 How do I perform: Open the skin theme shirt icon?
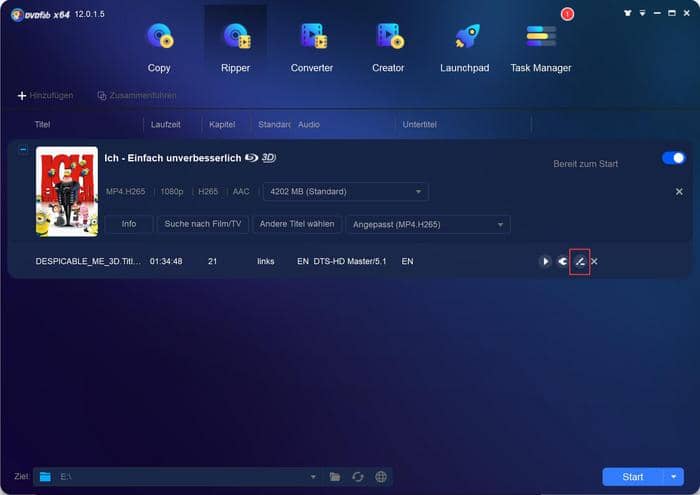click(627, 13)
